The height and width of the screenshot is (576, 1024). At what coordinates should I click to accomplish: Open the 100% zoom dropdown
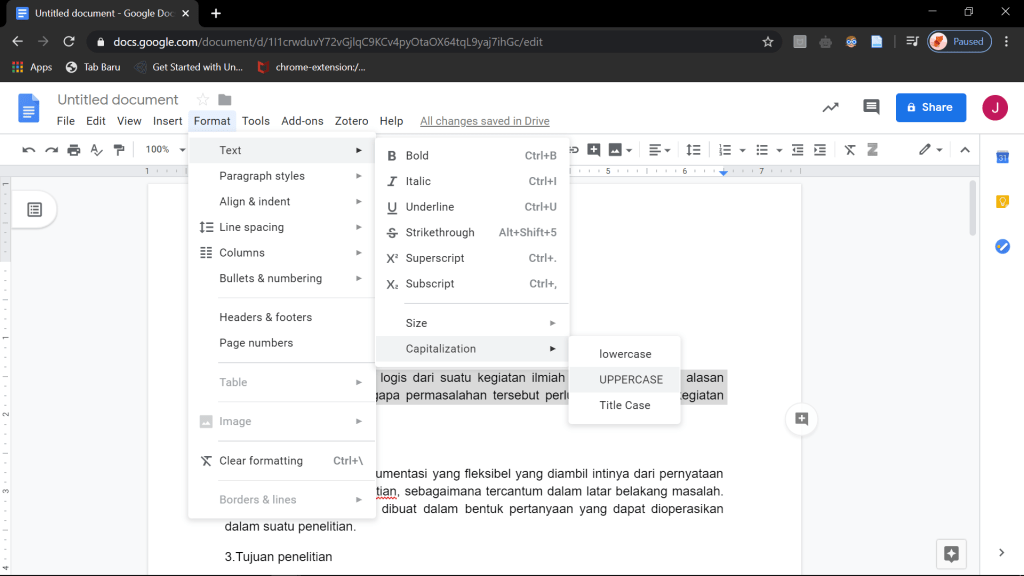[x=163, y=150]
